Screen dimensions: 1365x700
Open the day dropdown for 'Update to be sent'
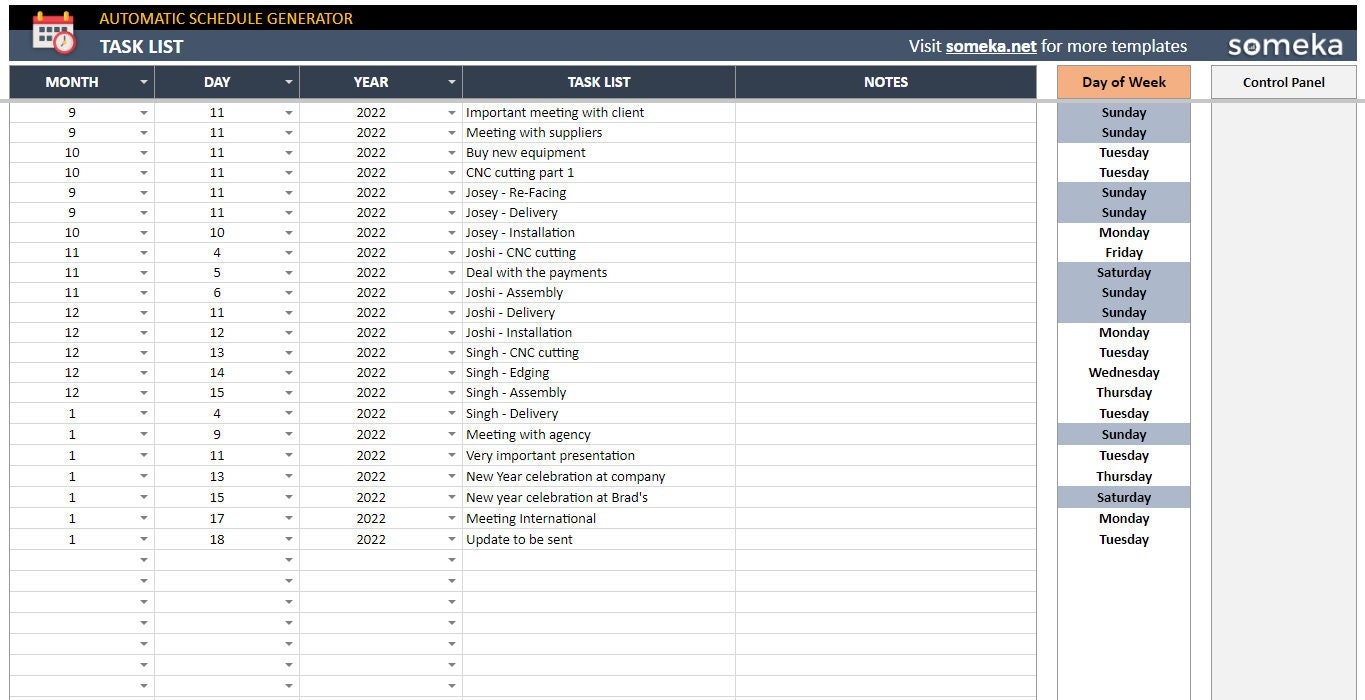click(288, 539)
